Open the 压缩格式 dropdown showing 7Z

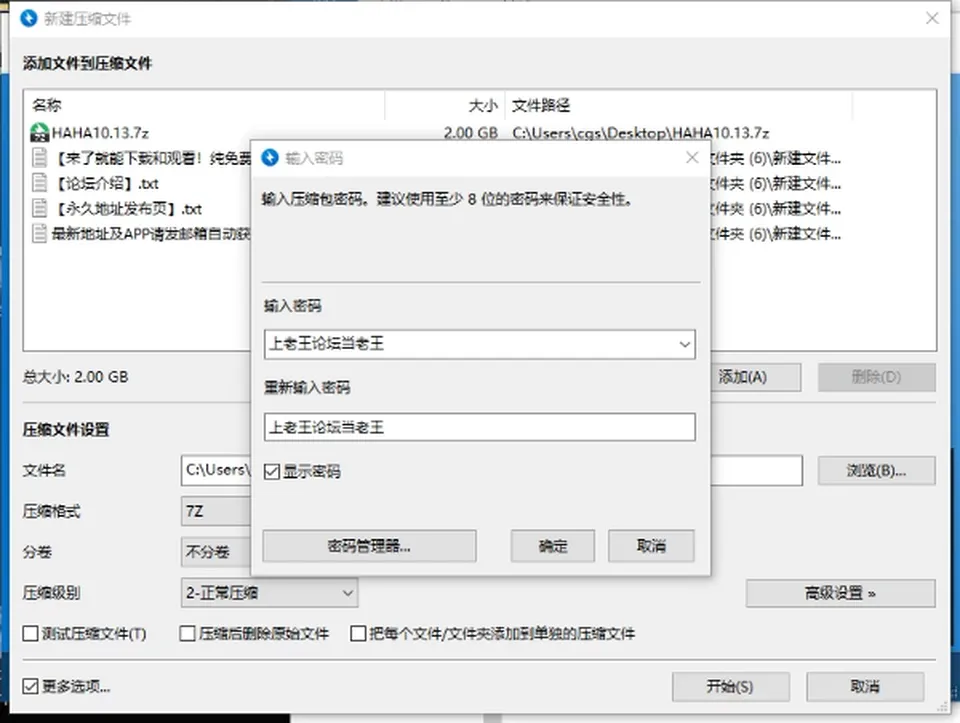216,511
